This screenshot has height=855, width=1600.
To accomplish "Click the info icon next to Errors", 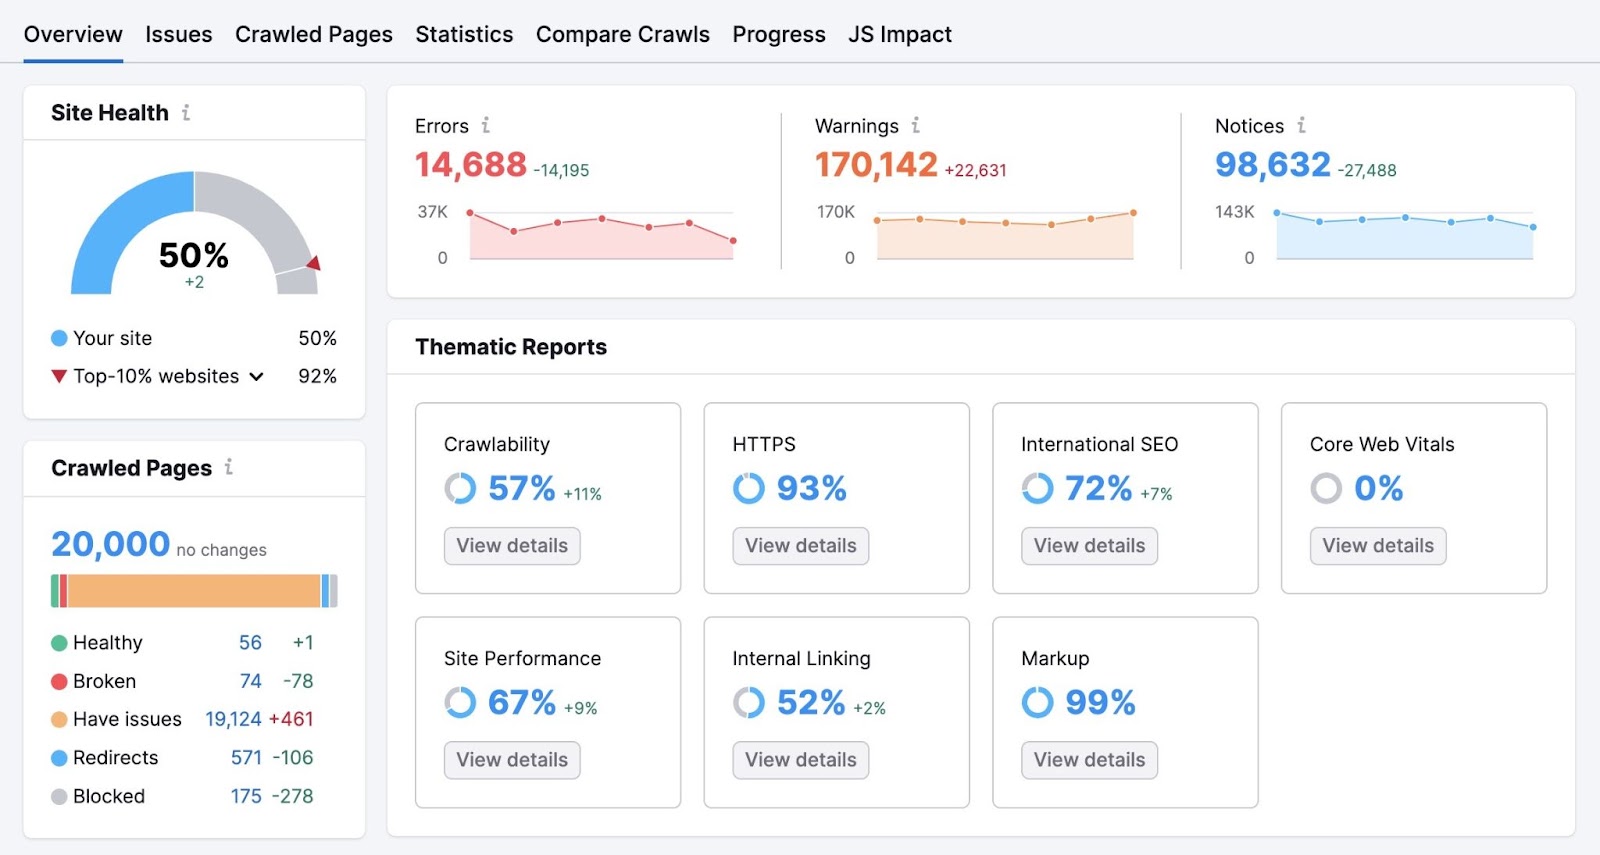I will (x=485, y=125).
